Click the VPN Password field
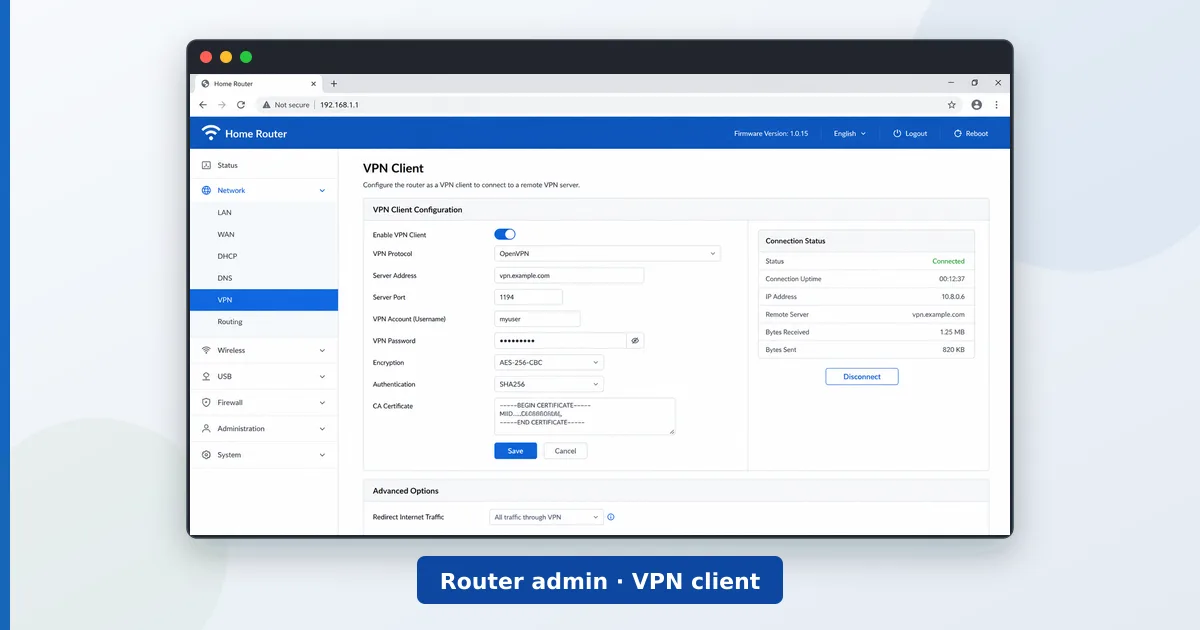This screenshot has width=1200, height=630. tap(560, 341)
